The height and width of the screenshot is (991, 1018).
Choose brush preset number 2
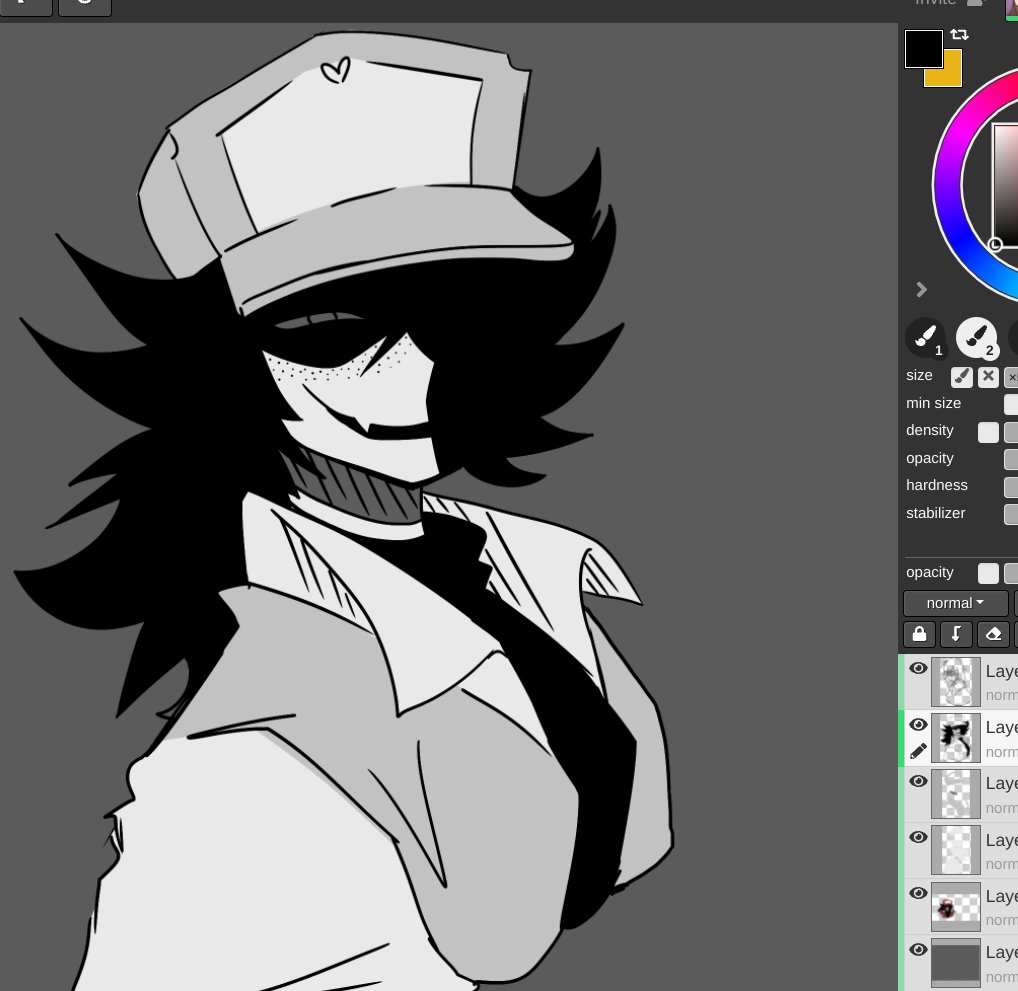[x=976, y=337]
